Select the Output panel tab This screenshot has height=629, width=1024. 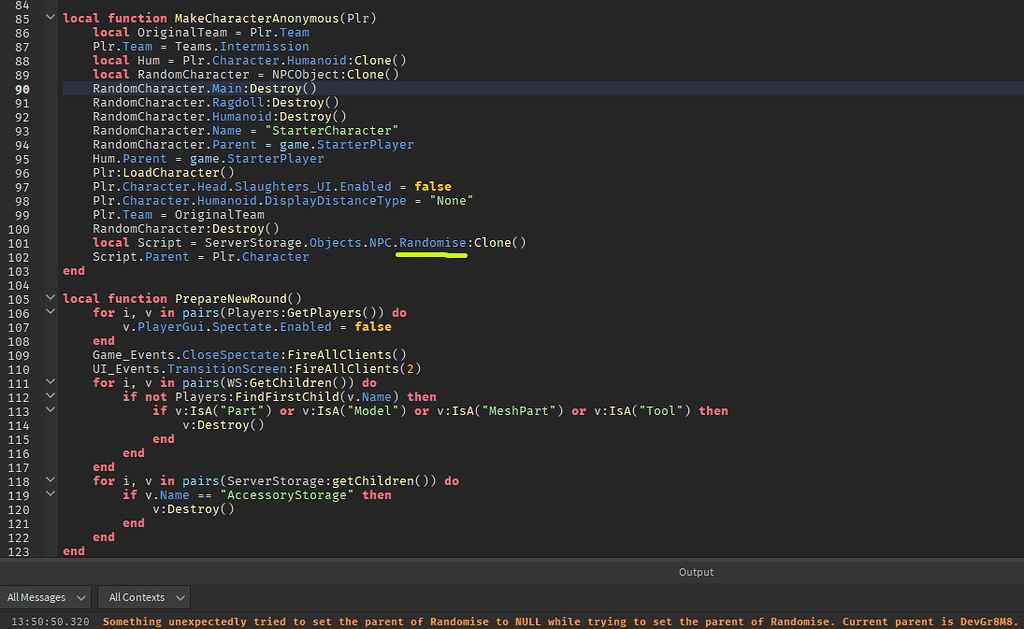point(696,571)
